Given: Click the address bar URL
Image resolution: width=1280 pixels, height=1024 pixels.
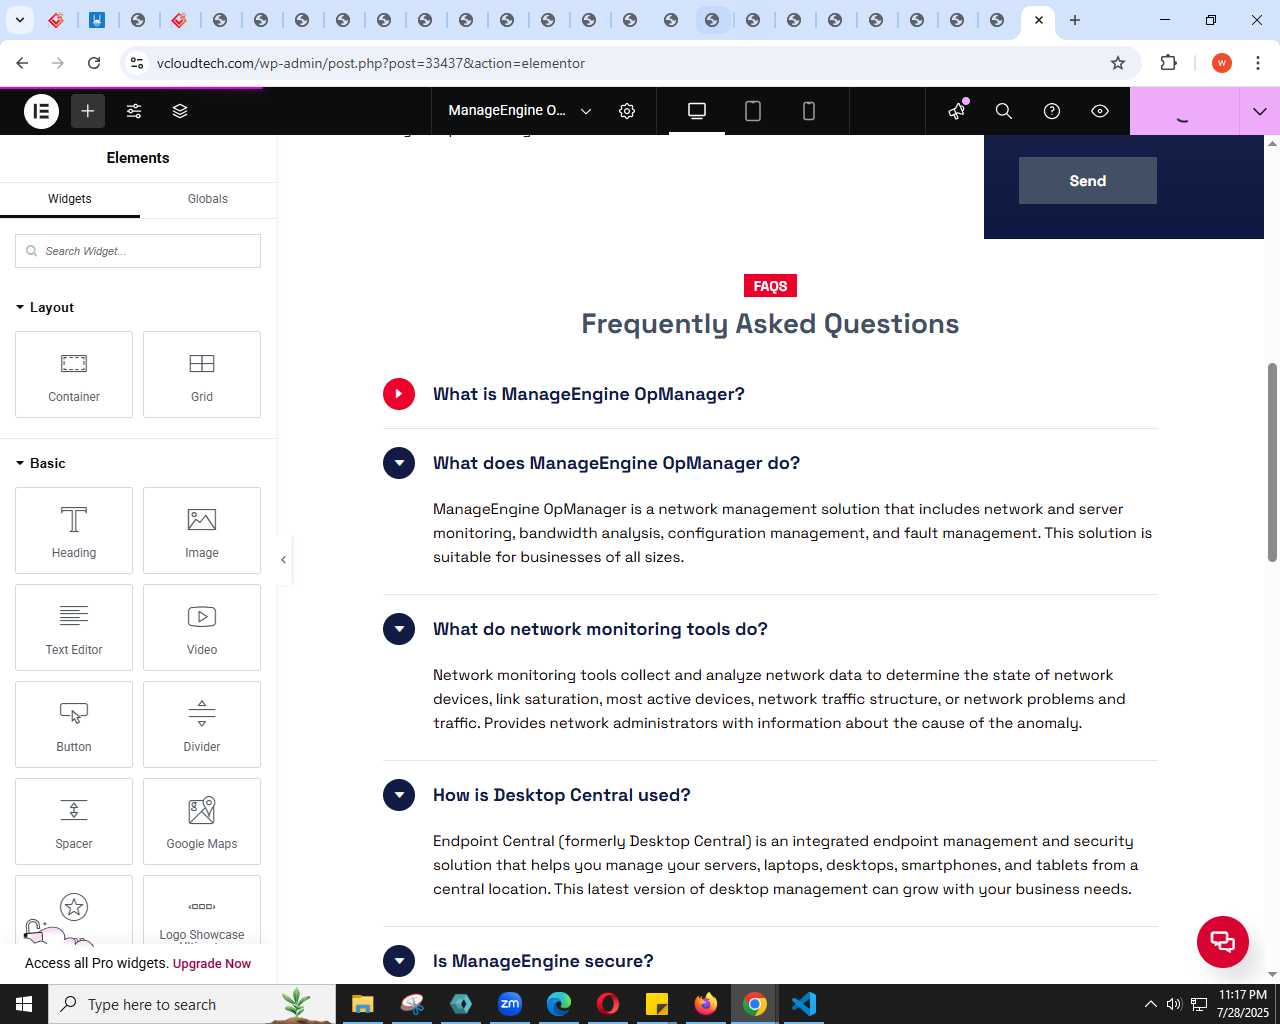Looking at the screenshot, I should (371, 63).
